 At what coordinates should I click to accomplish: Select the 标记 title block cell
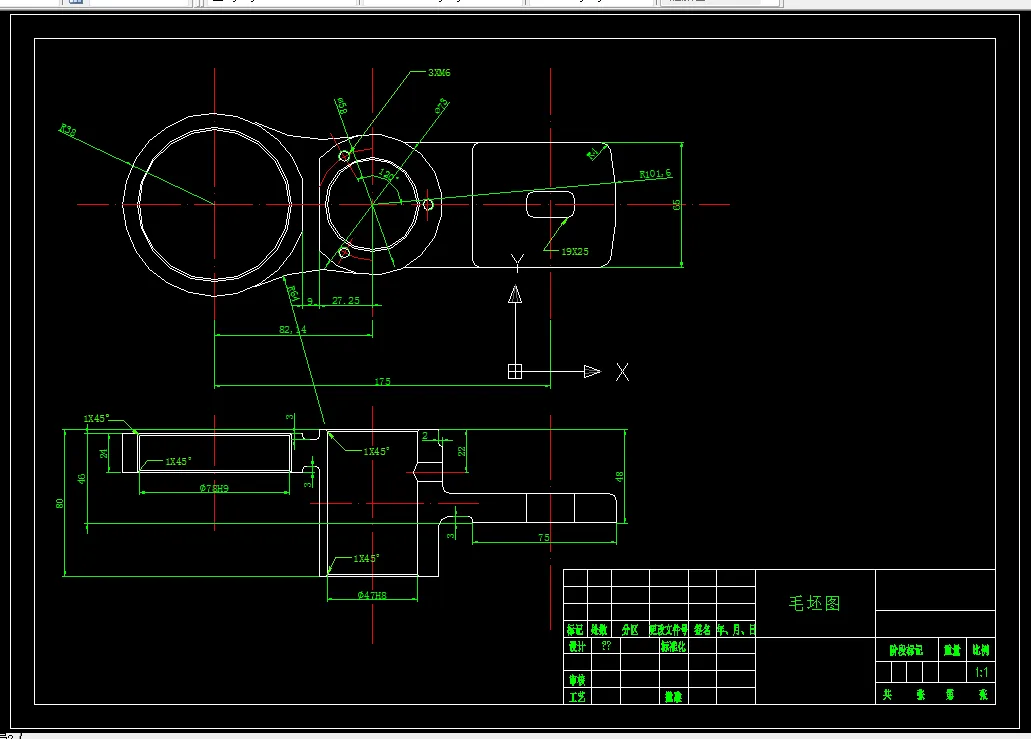[x=575, y=630]
